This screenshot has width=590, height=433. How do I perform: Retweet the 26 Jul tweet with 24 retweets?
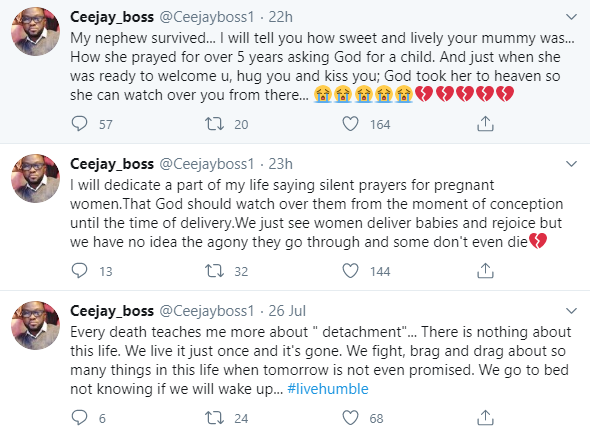tap(214, 418)
